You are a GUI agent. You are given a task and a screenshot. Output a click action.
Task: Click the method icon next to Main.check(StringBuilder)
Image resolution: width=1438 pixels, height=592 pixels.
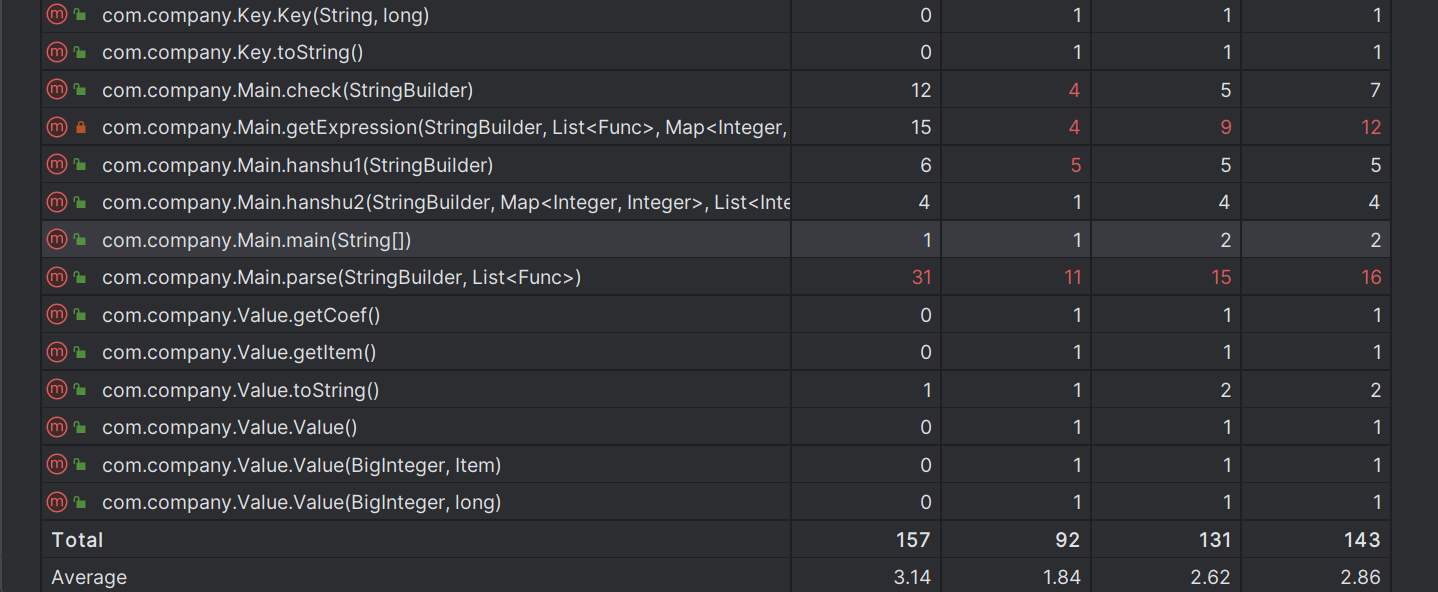coord(57,90)
